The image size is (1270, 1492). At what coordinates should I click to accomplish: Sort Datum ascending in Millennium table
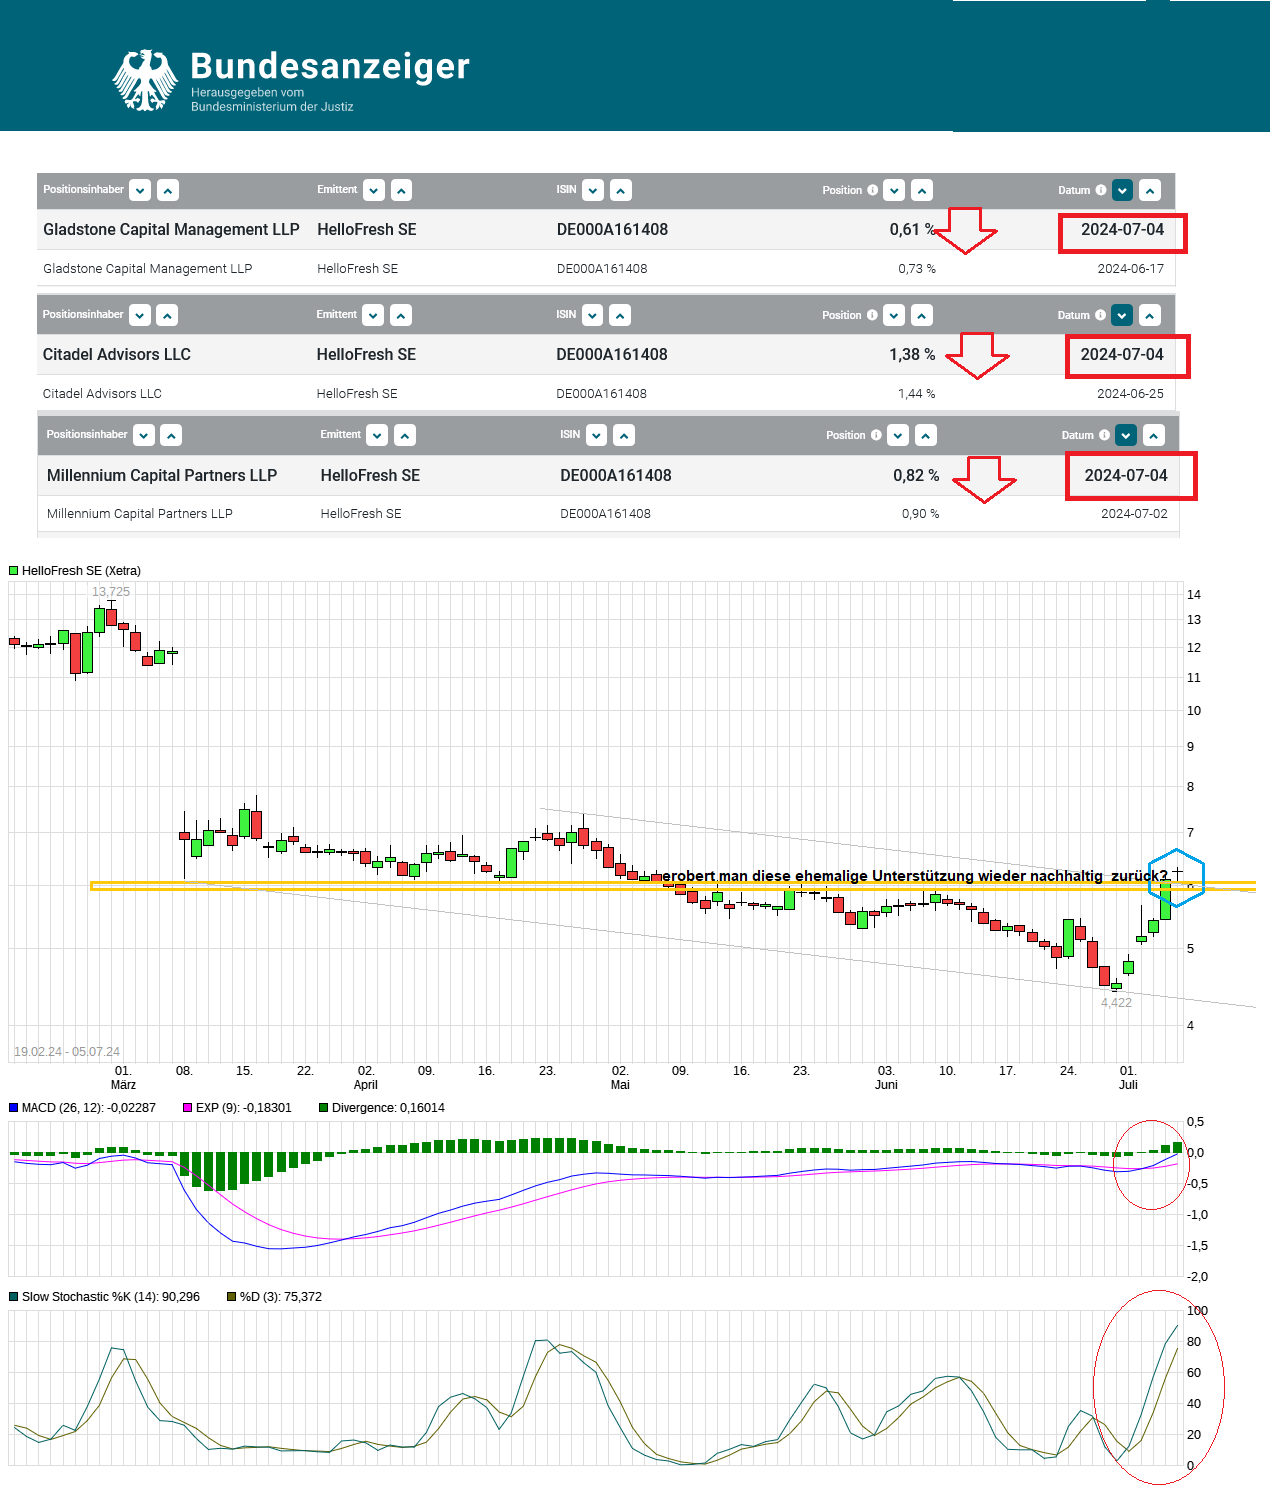point(1154,435)
